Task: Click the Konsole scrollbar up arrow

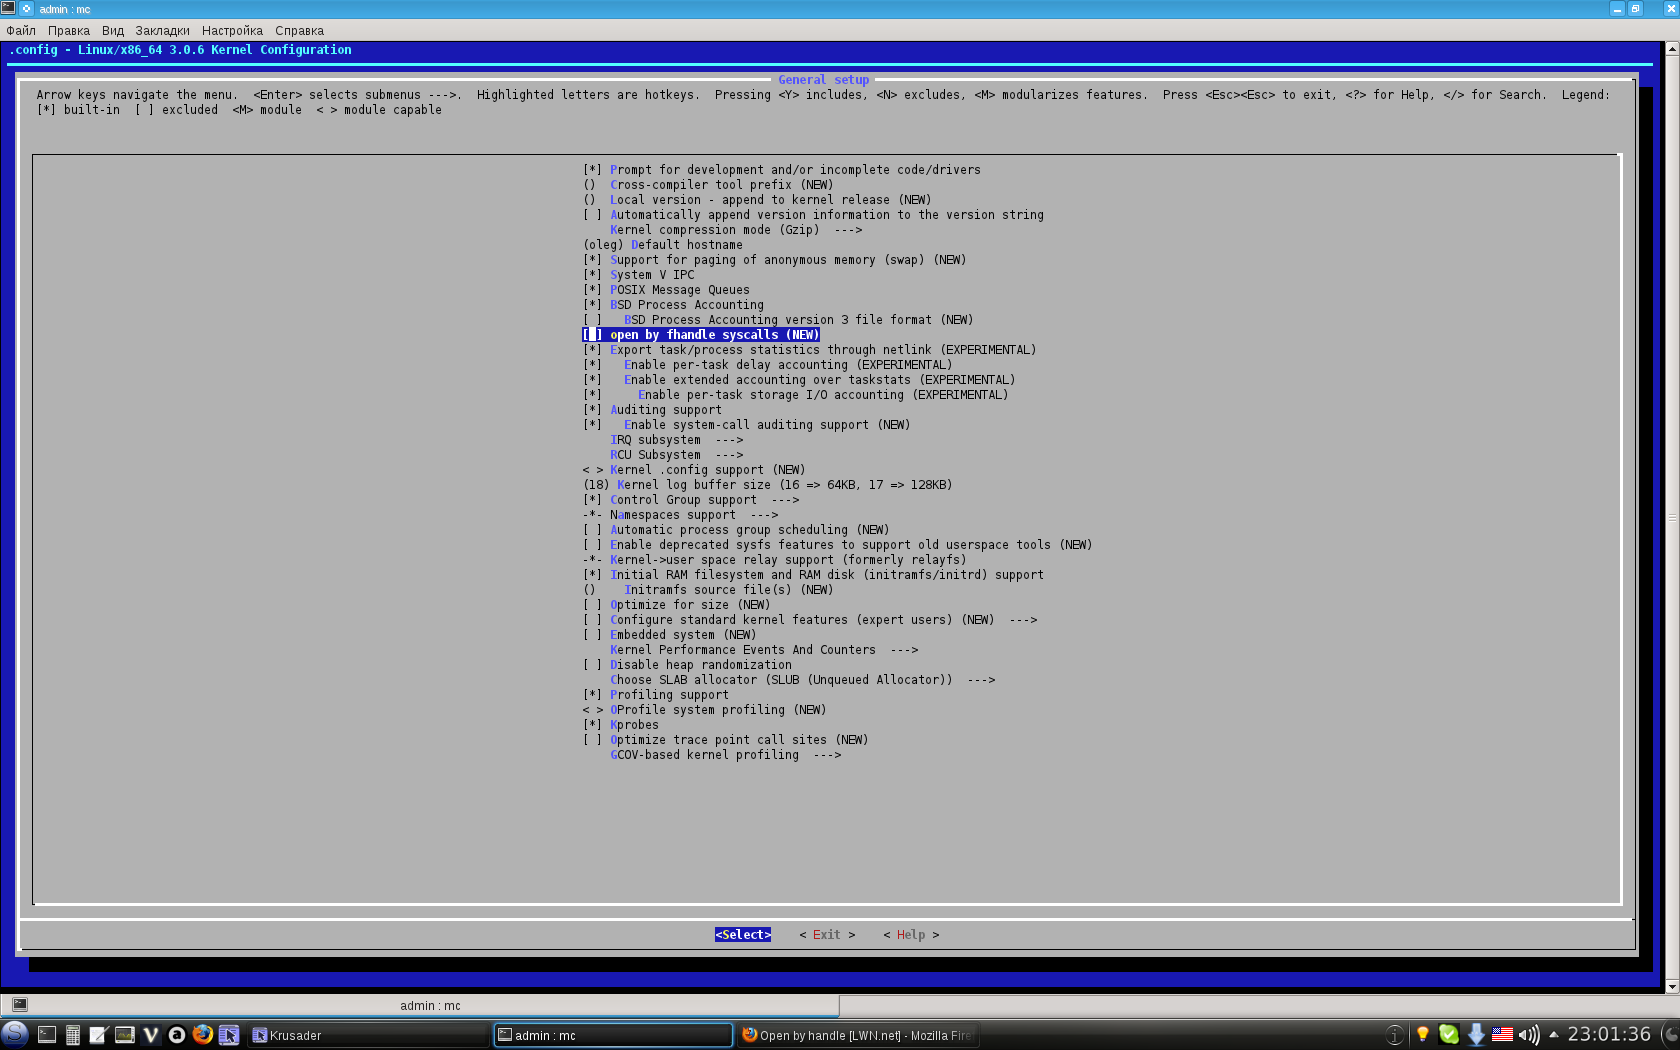Action: pos(1672,47)
